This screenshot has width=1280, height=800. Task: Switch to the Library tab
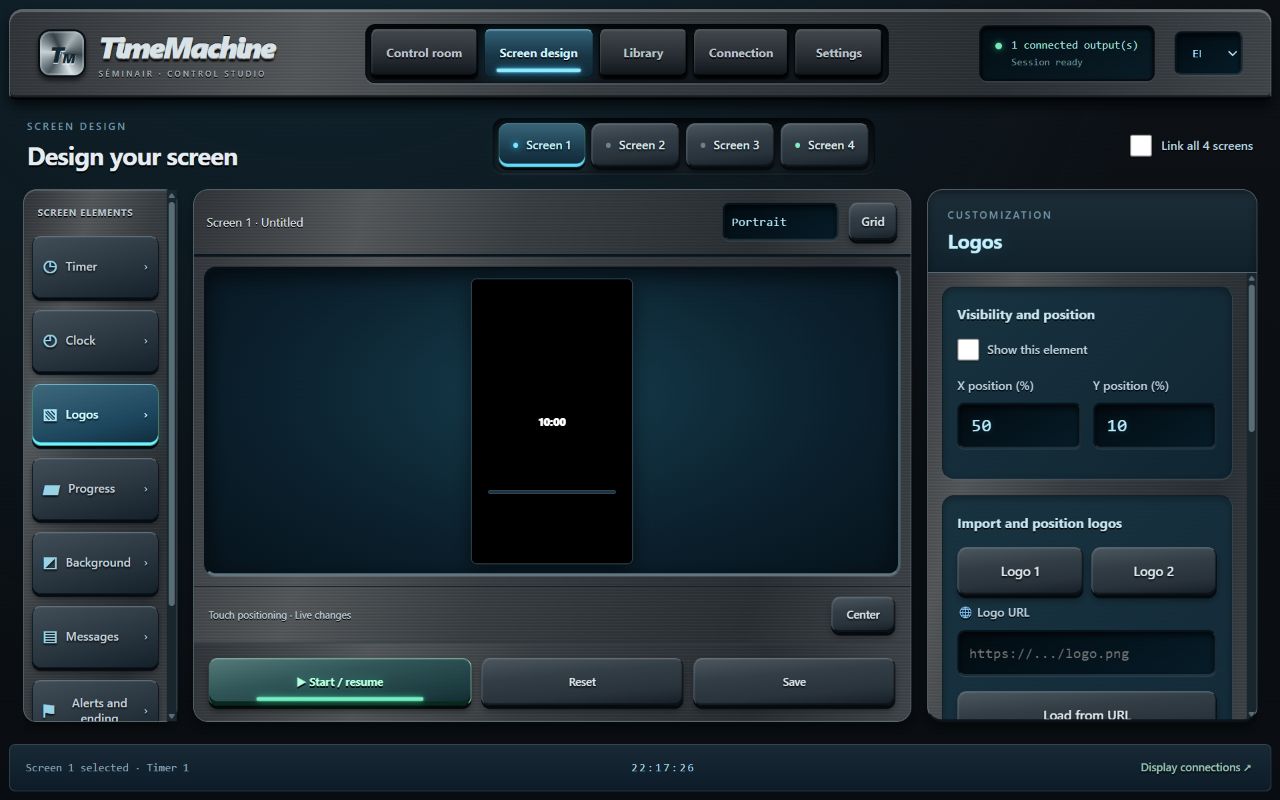(643, 53)
